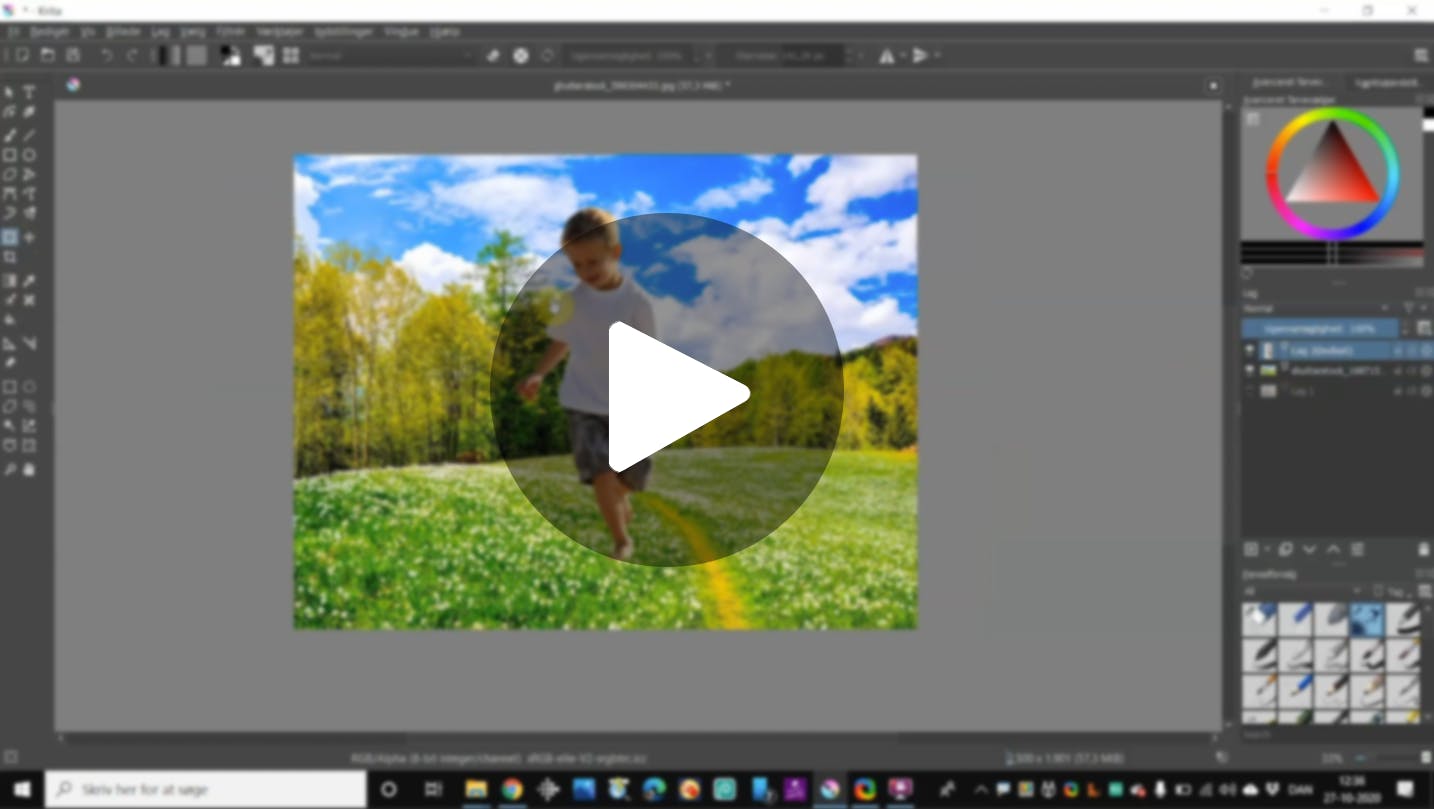1434x809 pixels.
Task: Delete the selected layer with trash icon
Action: coord(1423,549)
